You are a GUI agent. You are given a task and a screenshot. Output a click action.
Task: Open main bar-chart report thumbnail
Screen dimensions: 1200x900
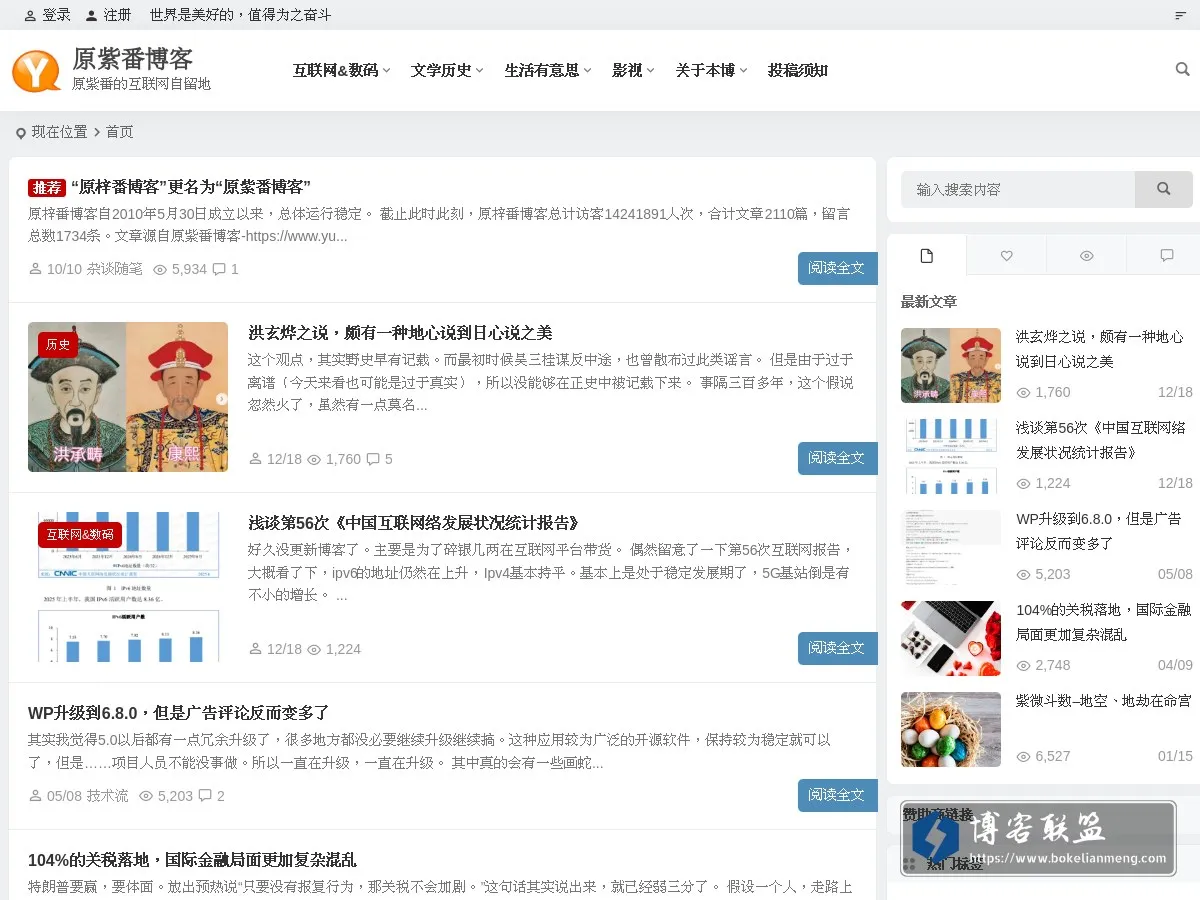(x=128, y=587)
